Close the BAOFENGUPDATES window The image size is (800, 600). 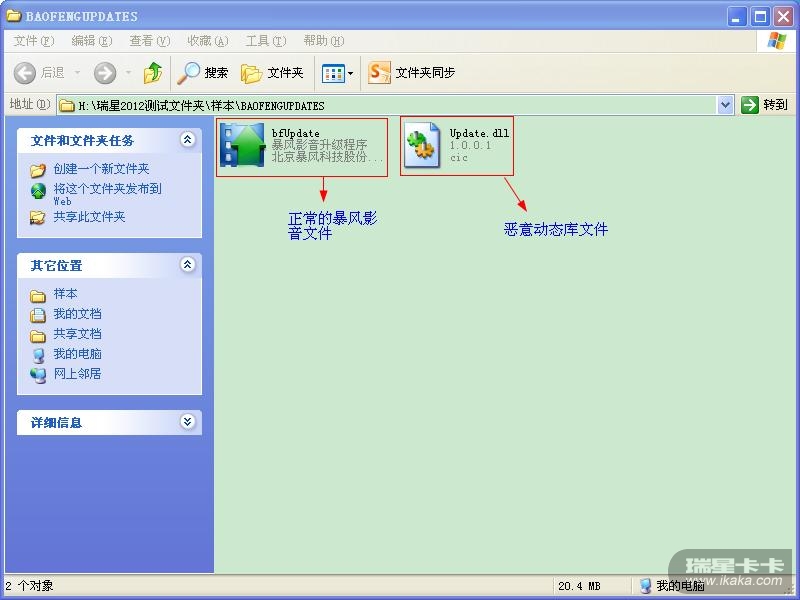pyautogui.click(x=784, y=16)
